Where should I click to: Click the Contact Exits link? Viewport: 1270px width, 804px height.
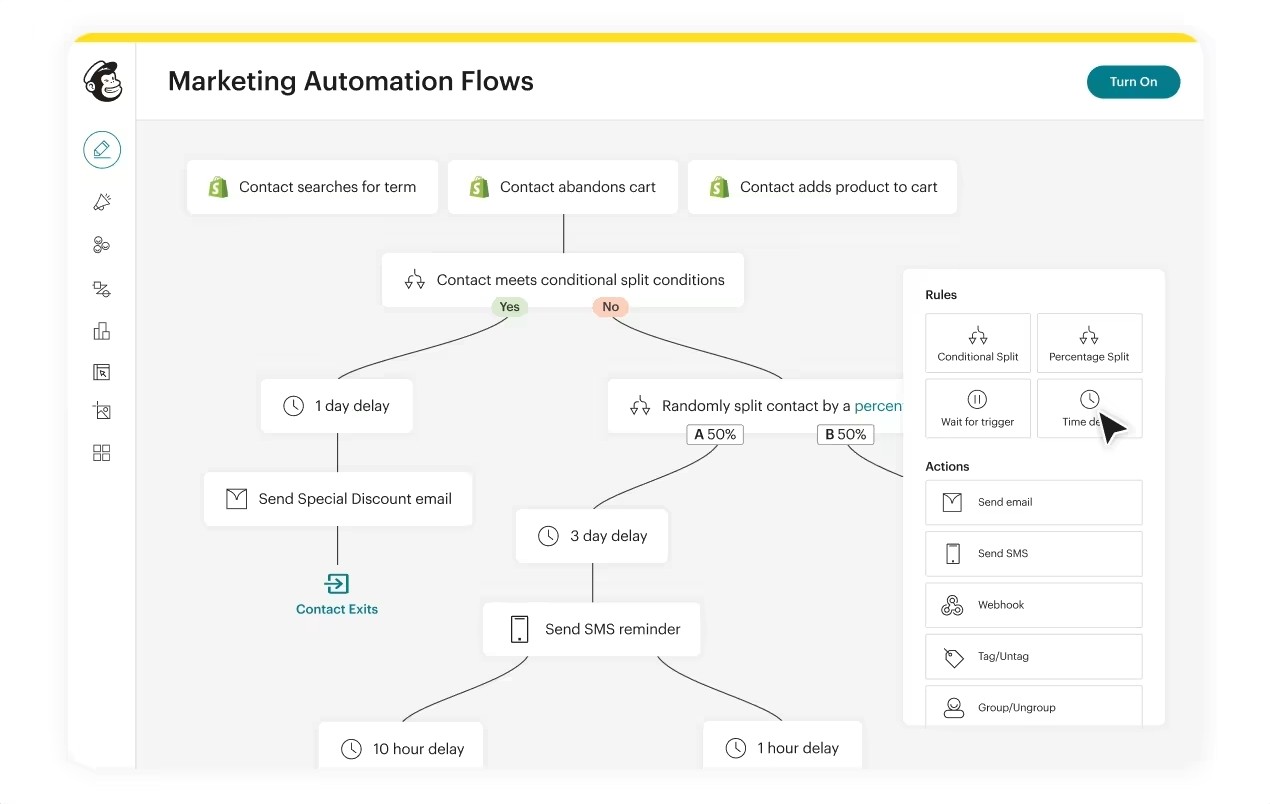click(337, 608)
